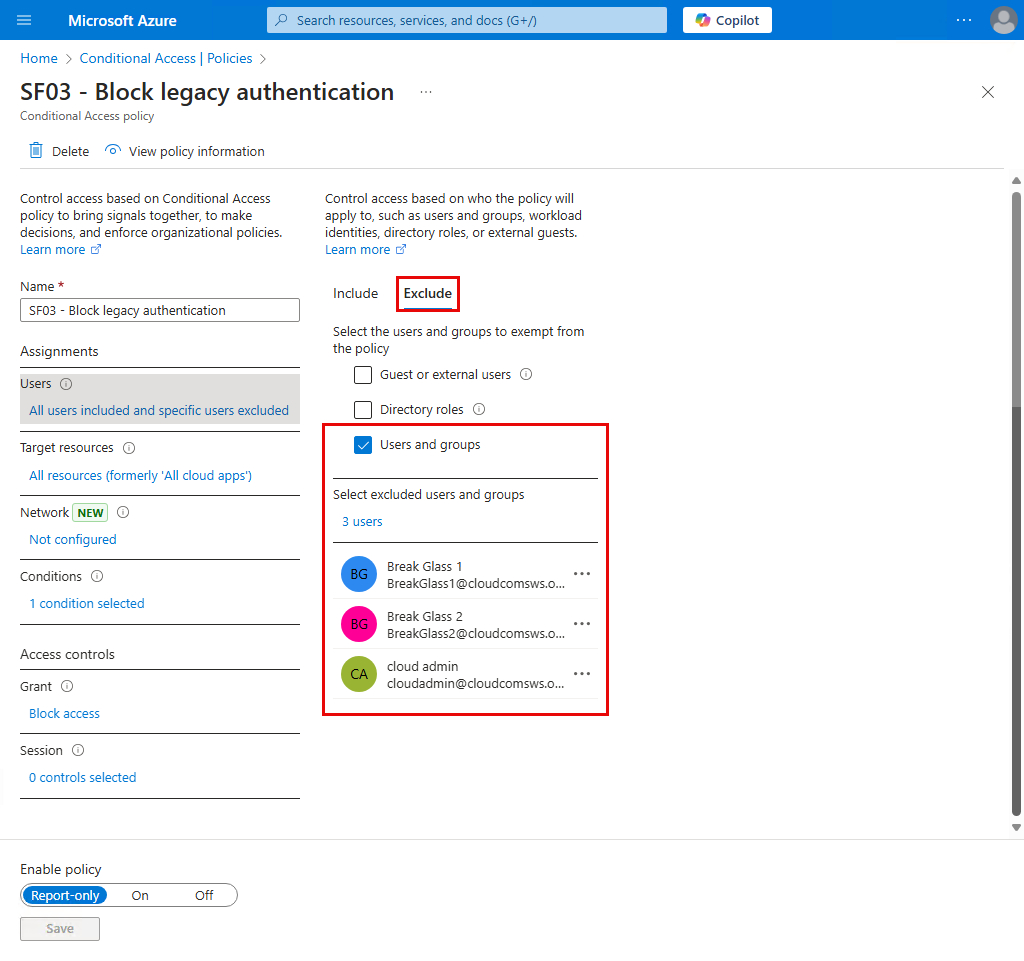
Task: Open info icon next to Grant
Action: click(x=67, y=686)
